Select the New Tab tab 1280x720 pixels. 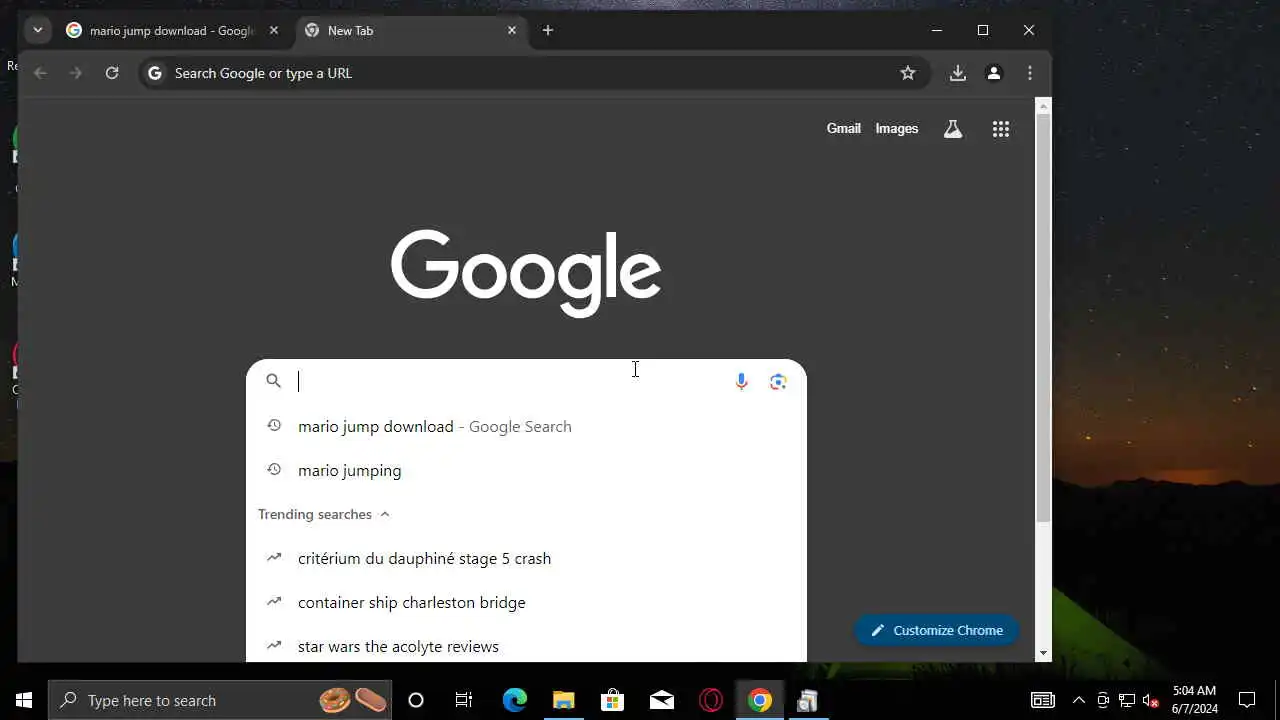(x=410, y=31)
